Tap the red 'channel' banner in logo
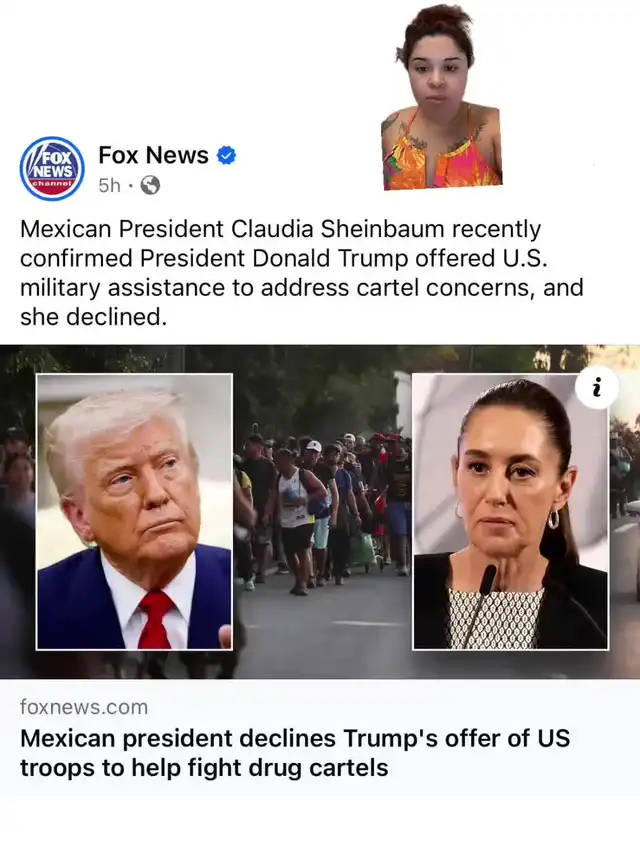The image size is (640, 853). coord(52,184)
